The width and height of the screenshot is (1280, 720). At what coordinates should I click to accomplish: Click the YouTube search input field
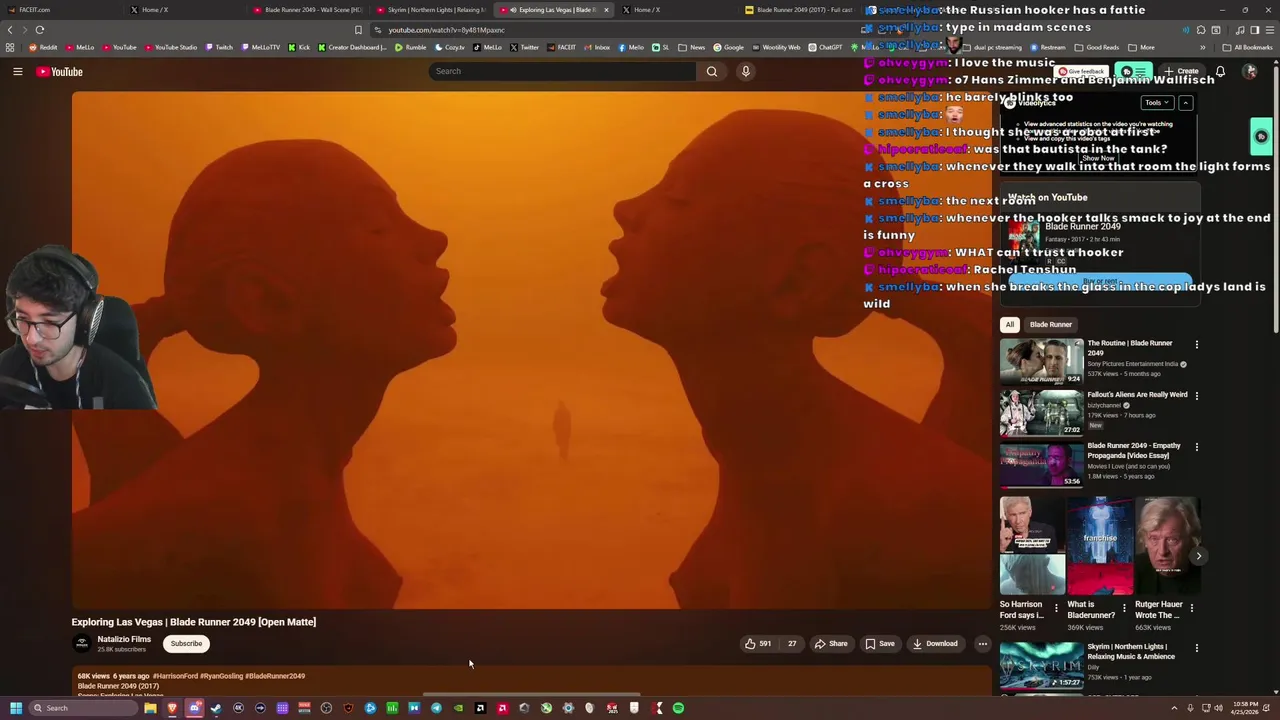click(x=562, y=71)
